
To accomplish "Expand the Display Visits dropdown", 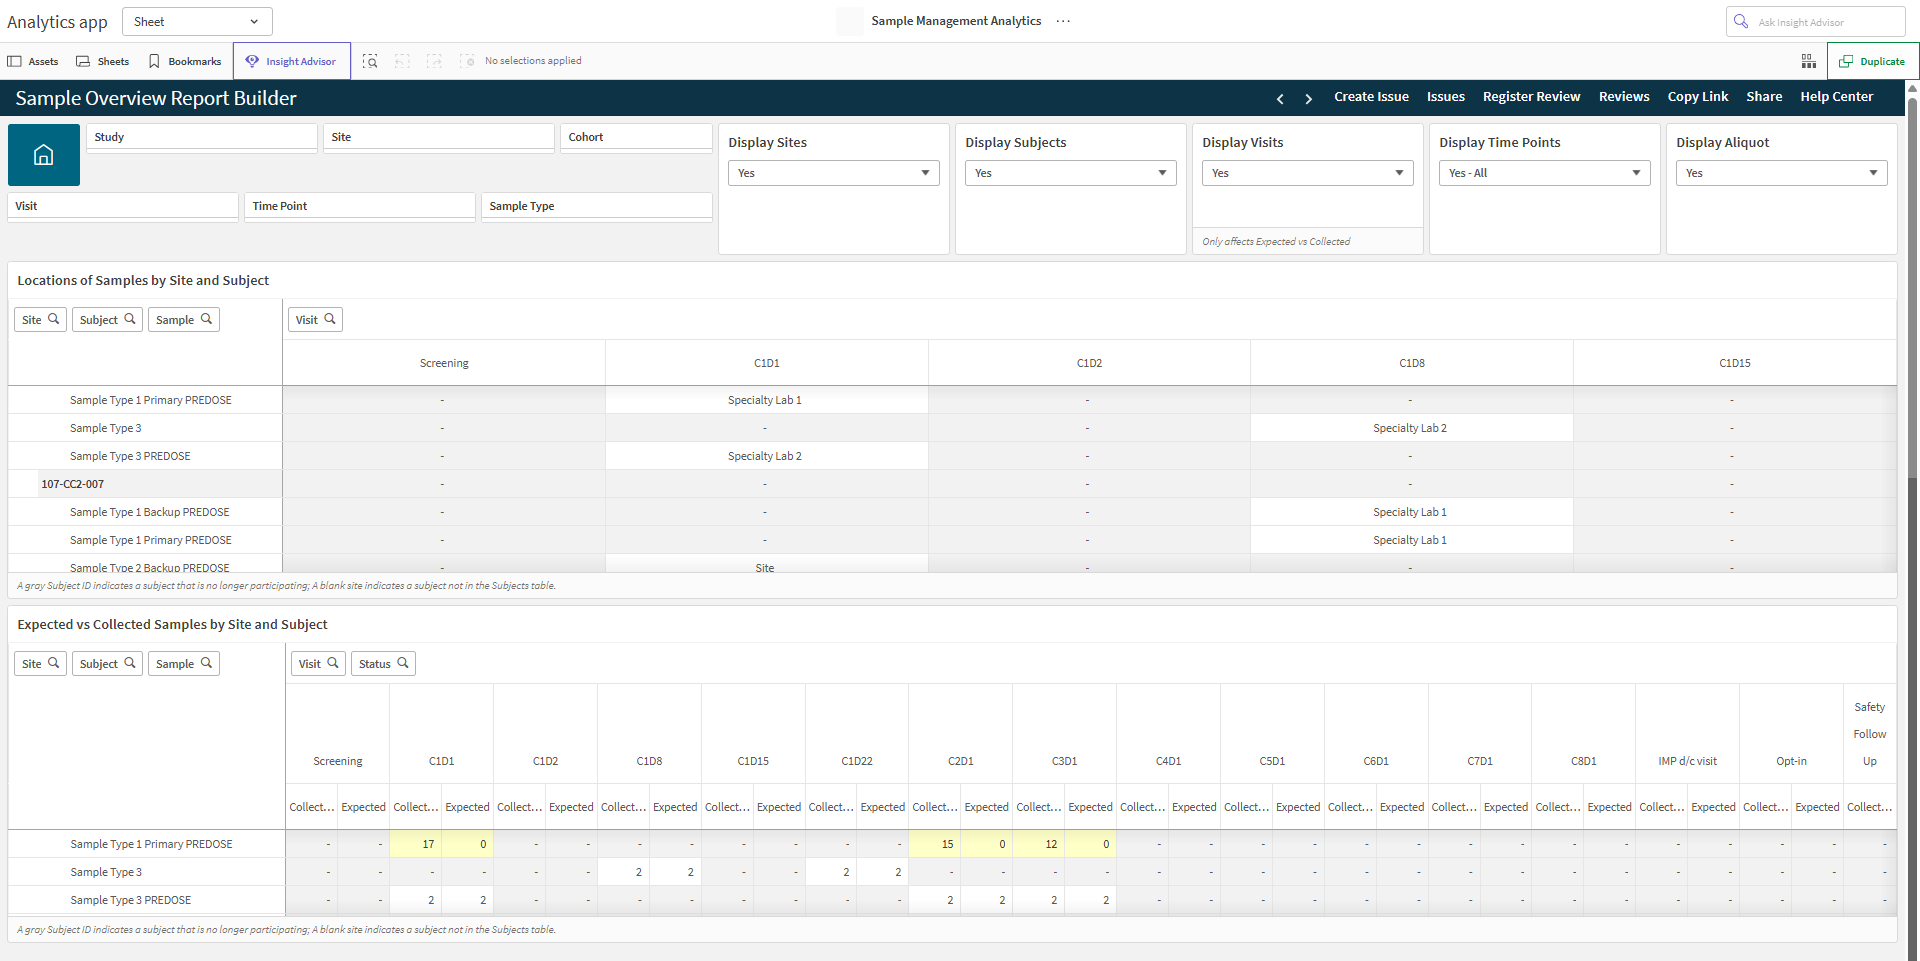I will (x=1307, y=173).
